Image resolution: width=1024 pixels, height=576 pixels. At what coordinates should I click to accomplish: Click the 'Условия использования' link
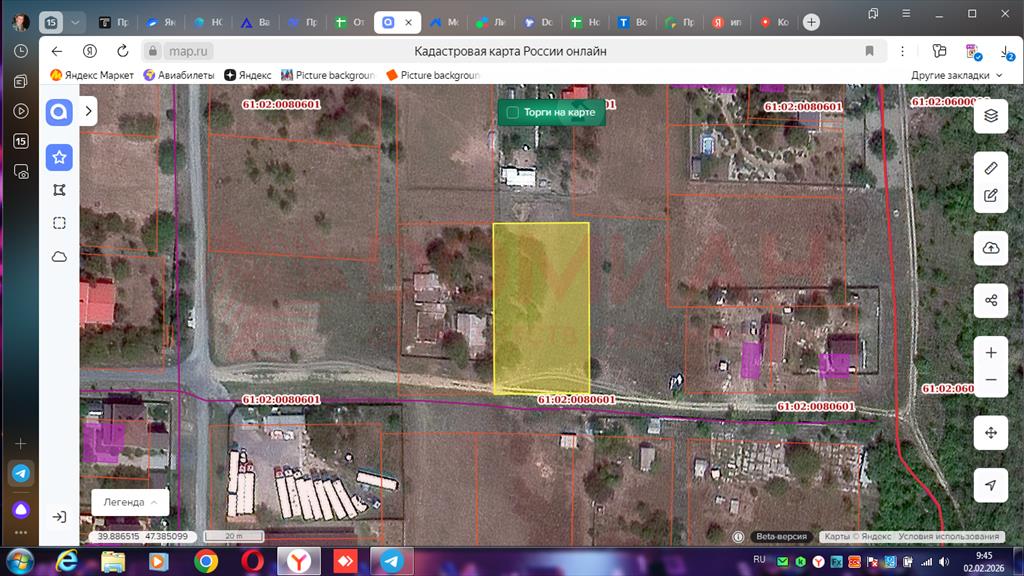point(948,537)
